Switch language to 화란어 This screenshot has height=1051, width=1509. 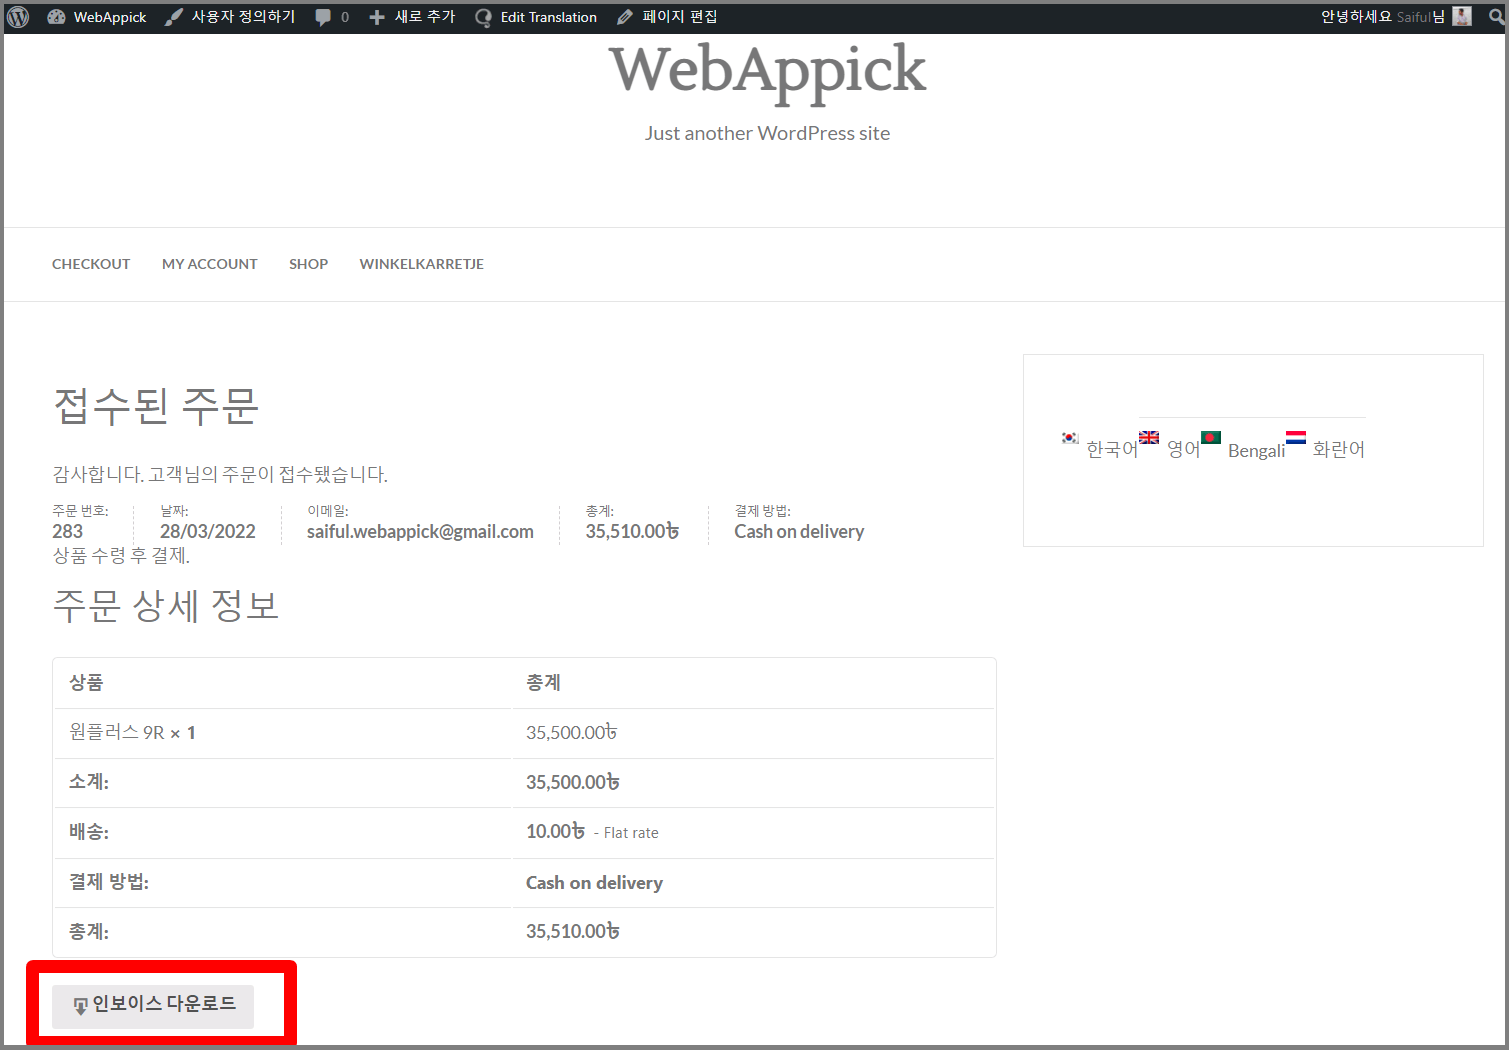(x=1338, y=450)
